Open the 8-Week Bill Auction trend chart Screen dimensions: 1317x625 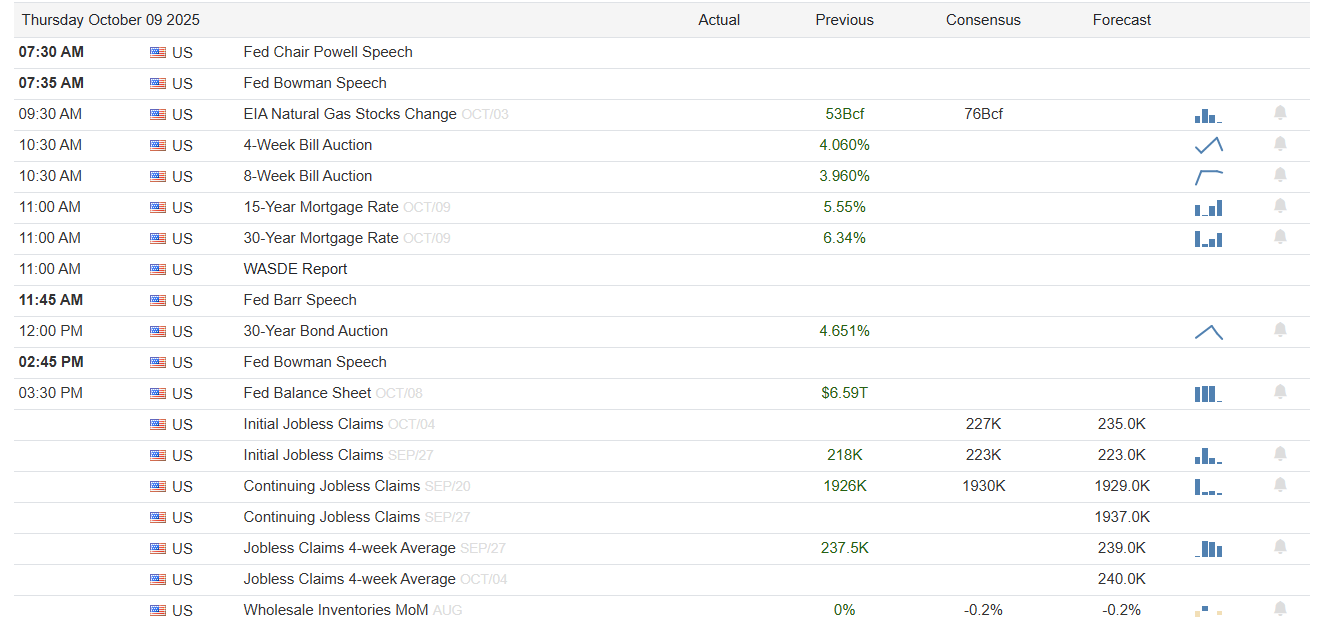click(1208, 177)
